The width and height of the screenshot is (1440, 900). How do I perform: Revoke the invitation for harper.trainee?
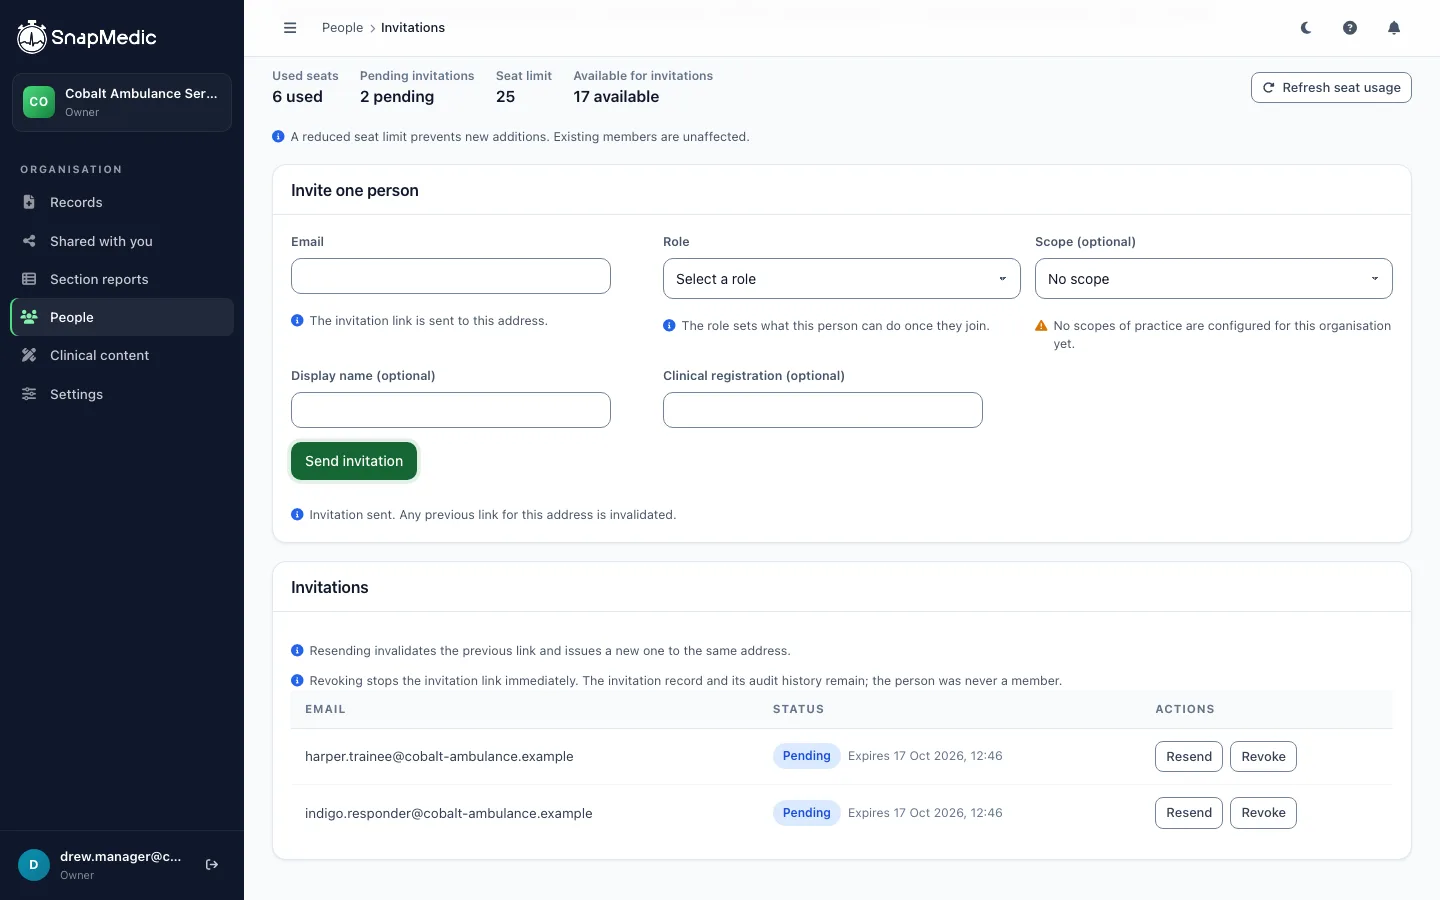click(x=1263, y=757)
